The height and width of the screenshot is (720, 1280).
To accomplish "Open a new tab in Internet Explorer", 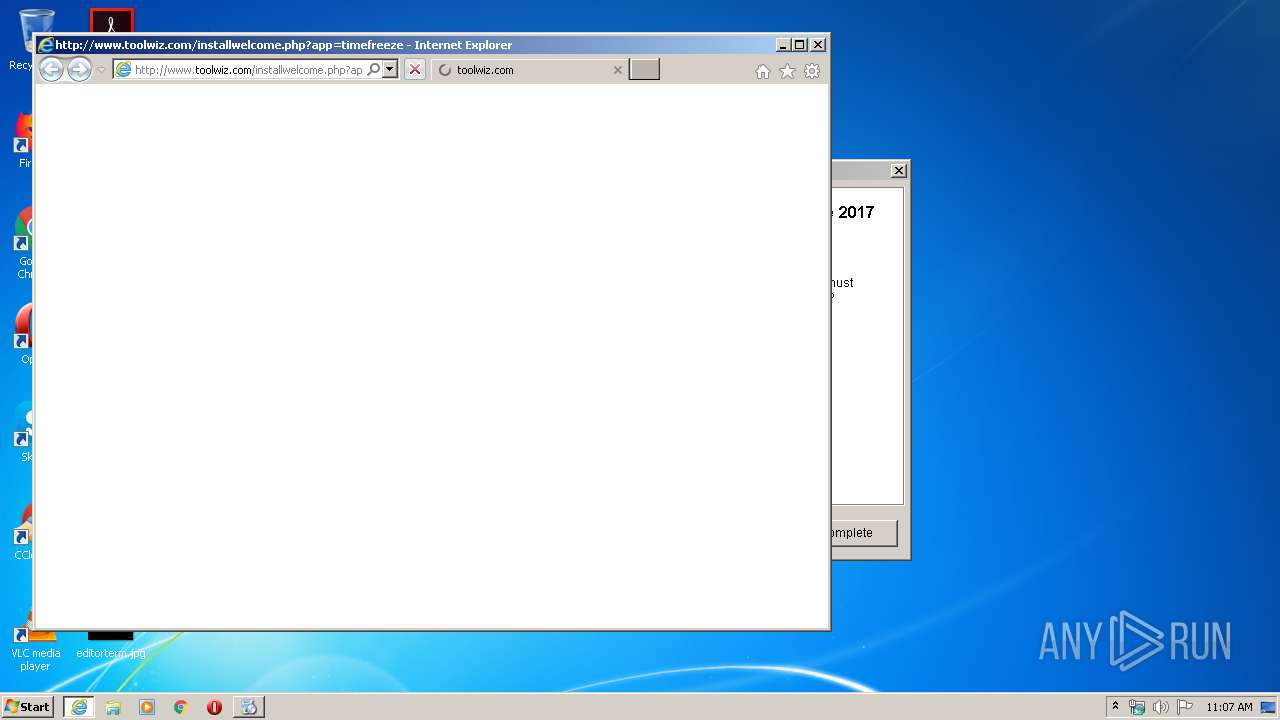I will 644,70.
